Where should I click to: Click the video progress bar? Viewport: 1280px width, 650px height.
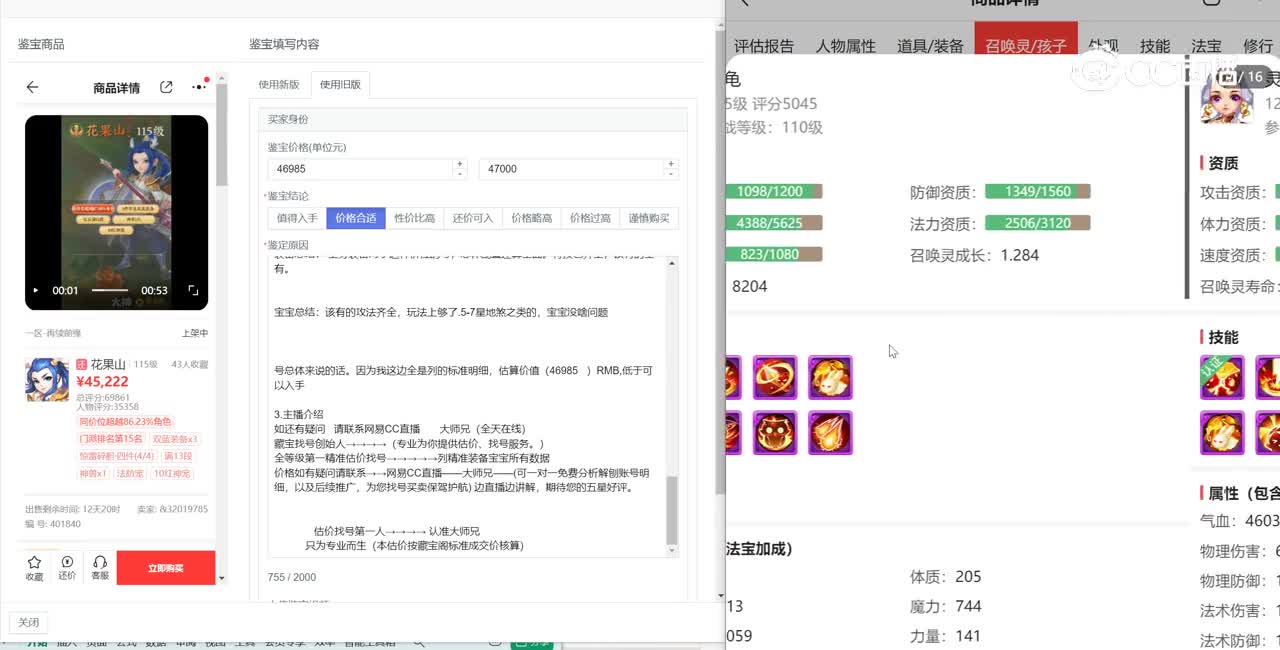click(110, 290)
